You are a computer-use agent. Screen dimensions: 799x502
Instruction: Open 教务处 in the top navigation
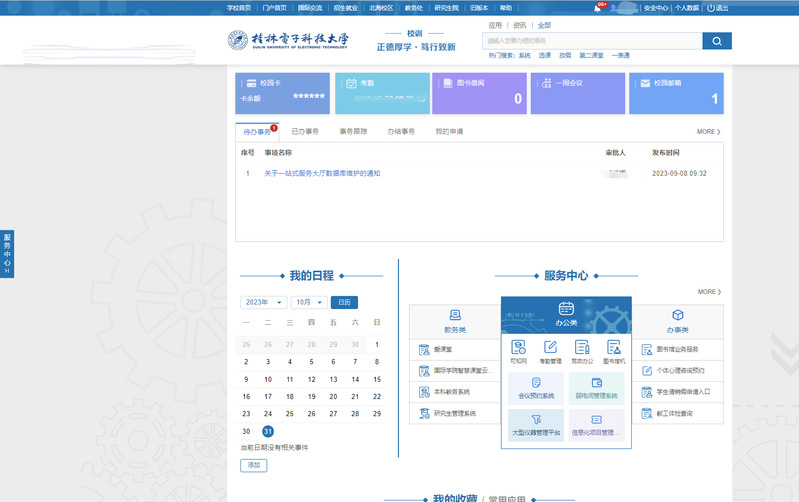pos(413,7)
